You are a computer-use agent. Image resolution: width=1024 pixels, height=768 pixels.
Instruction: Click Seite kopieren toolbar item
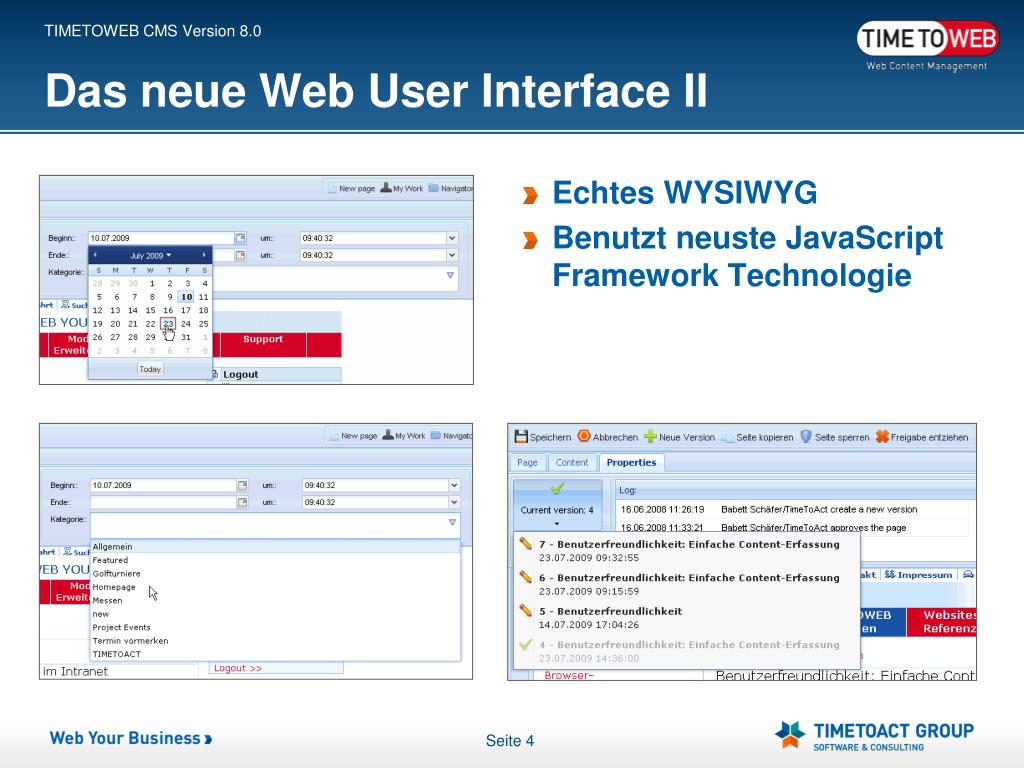pos(758,437)
